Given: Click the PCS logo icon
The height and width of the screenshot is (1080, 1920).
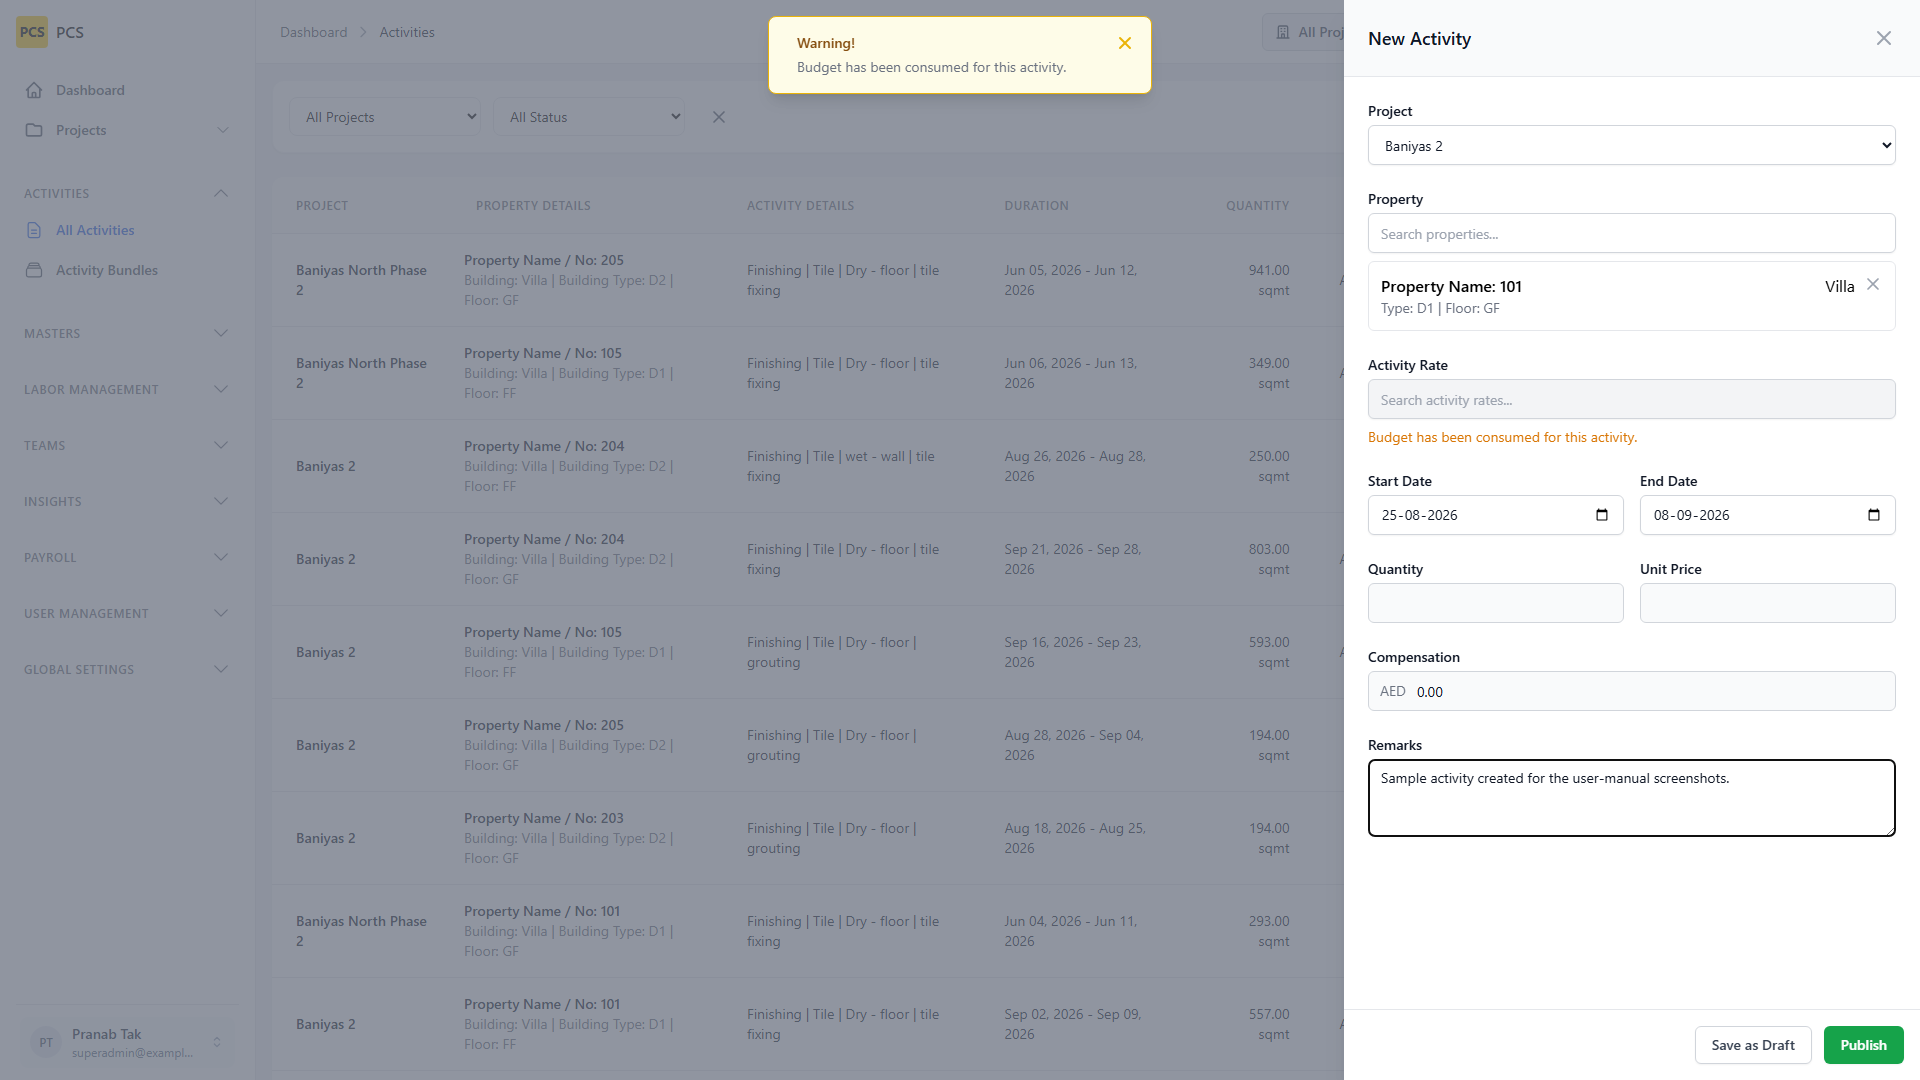Looking at the screenshot, I should click(32, 32).
